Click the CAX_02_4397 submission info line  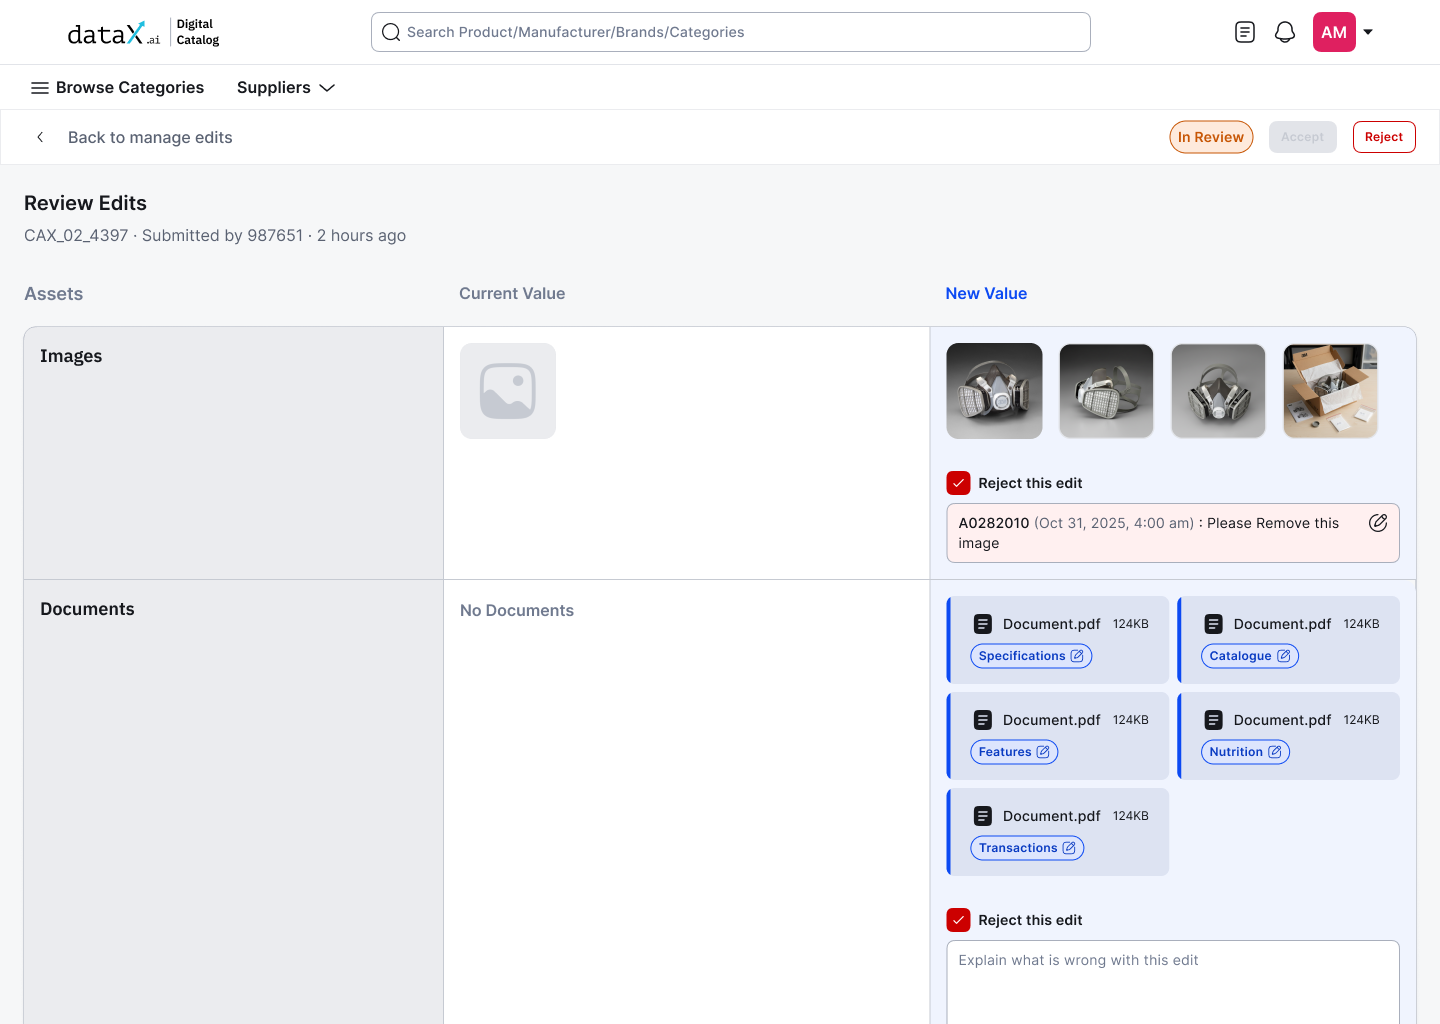(x=215, y=235)
